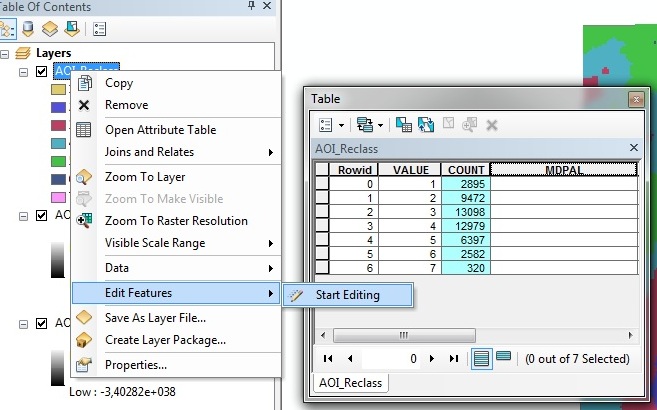Click Clear Selection icon in Table toolbar
This screenshot has height=410, width=657.
point(448,124)
